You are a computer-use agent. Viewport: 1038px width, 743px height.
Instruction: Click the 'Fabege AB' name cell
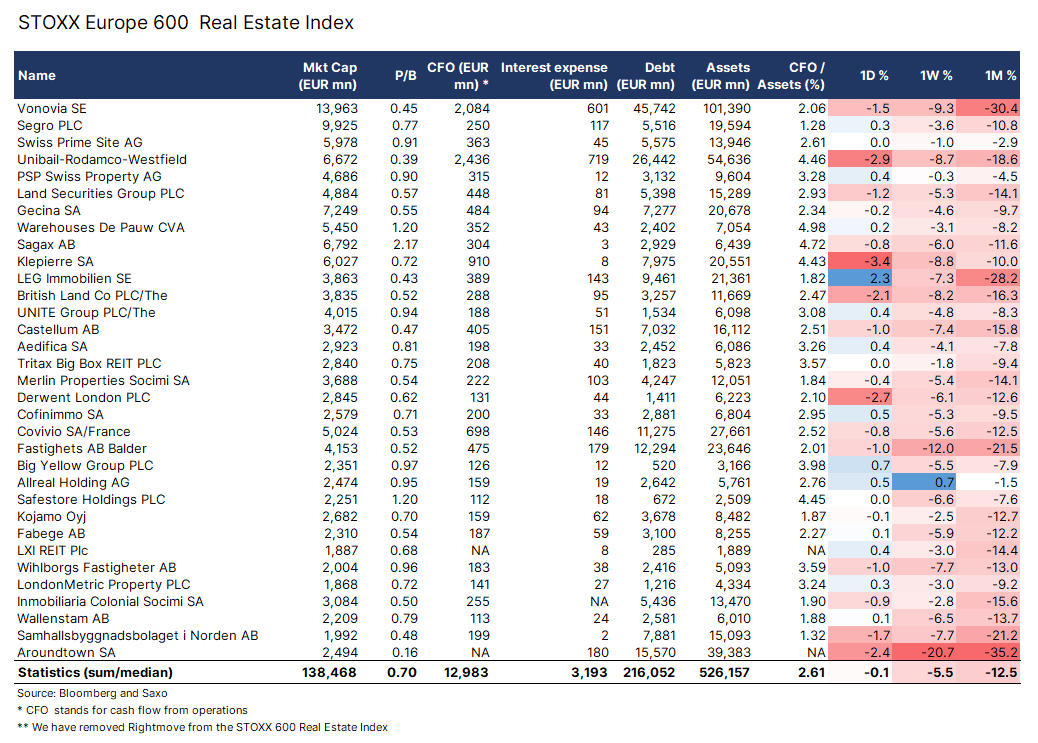[x=51, y=534]
